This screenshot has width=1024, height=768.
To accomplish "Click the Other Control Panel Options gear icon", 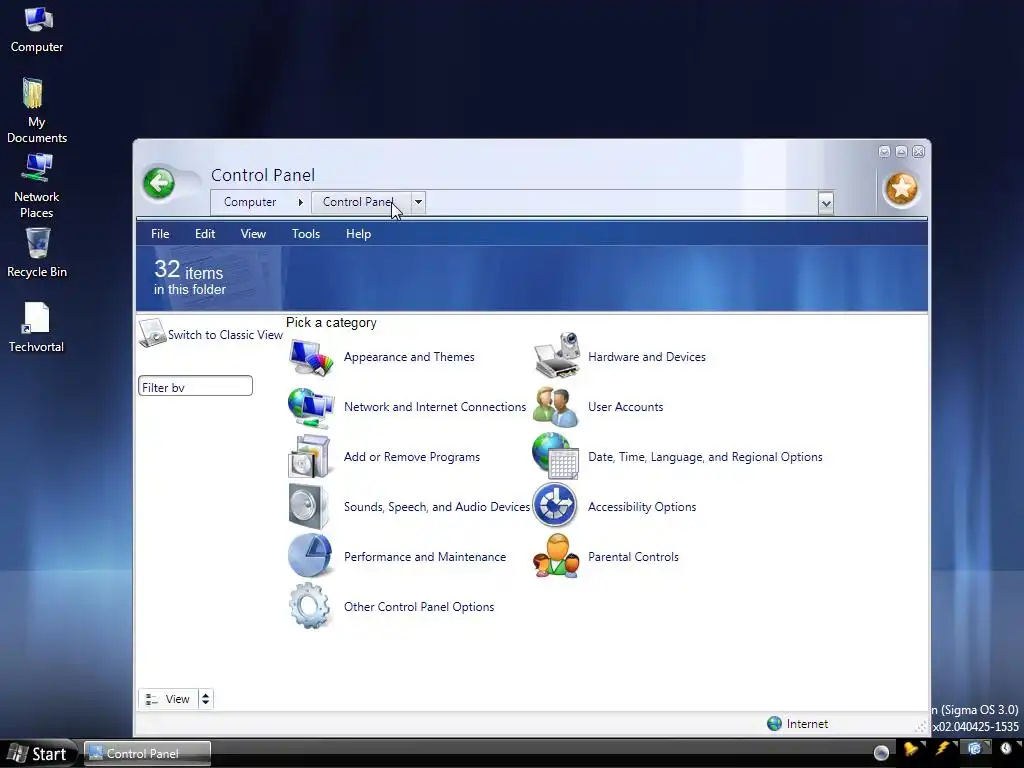I will pyautogui.click(x=310, y=606).
